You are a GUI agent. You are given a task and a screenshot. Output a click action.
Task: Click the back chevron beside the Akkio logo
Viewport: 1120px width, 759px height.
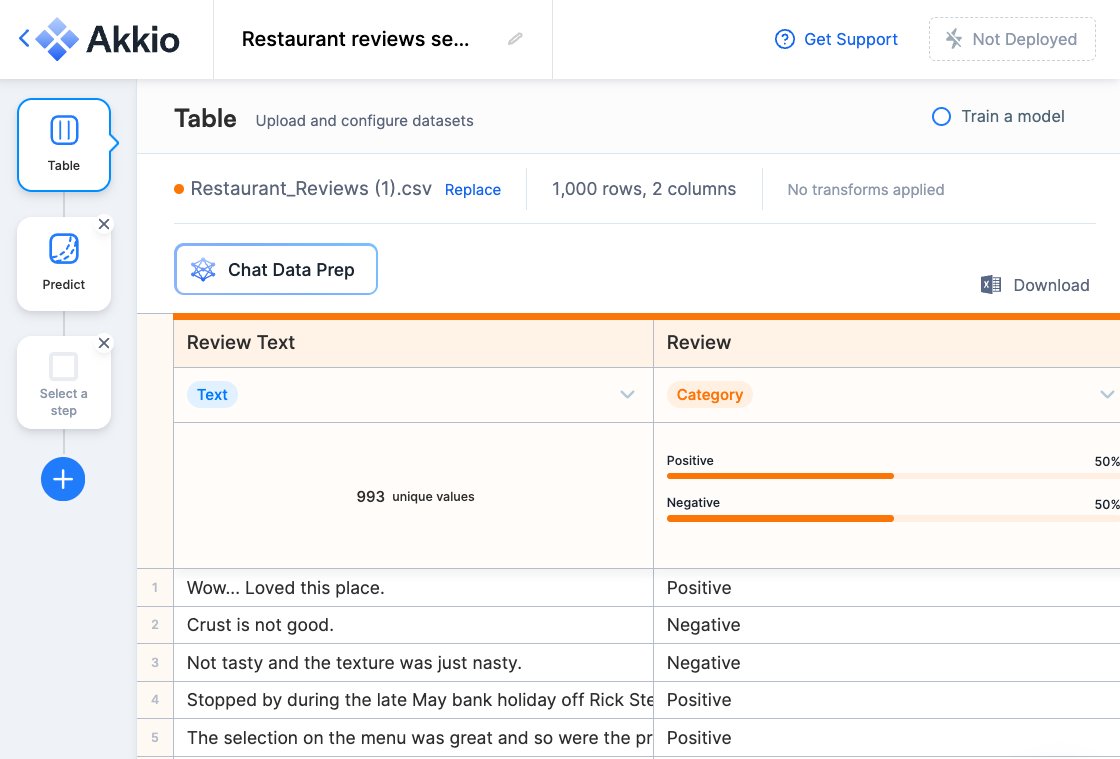point(22,39)
